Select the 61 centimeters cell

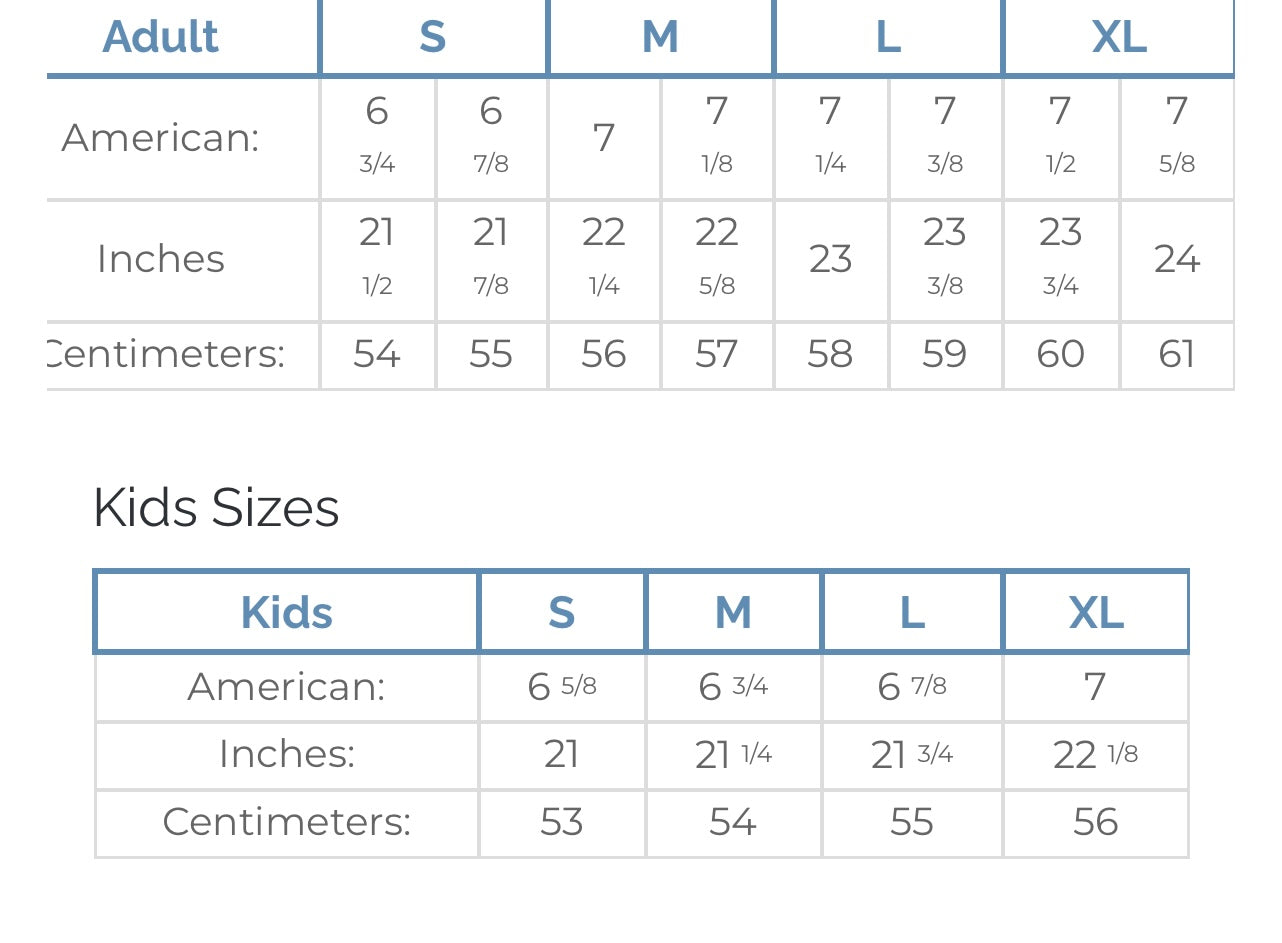pos(1176,354)
